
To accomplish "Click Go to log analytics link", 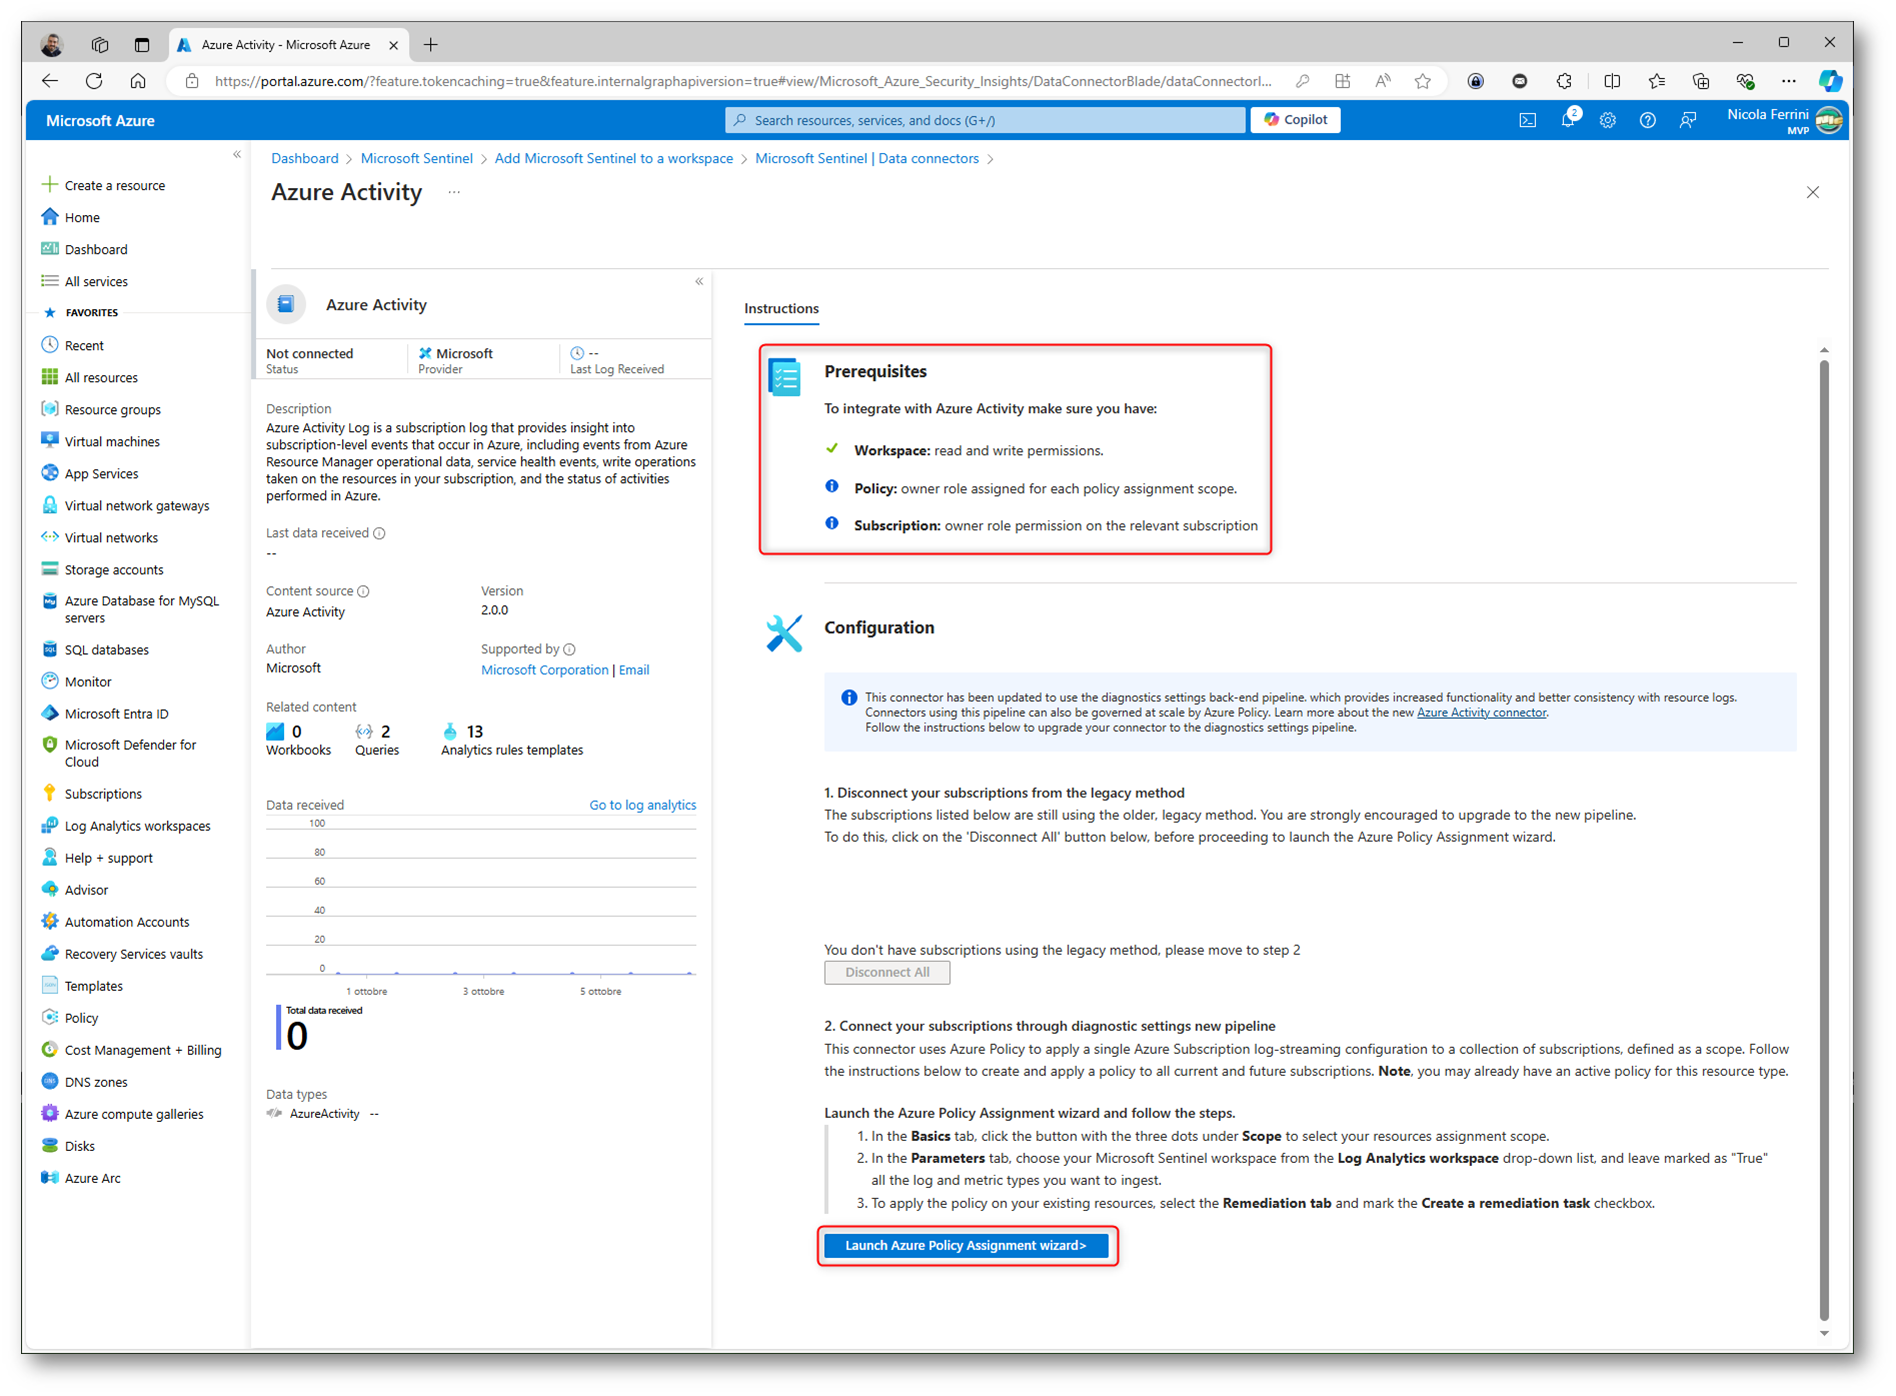I will pos(642,805).
